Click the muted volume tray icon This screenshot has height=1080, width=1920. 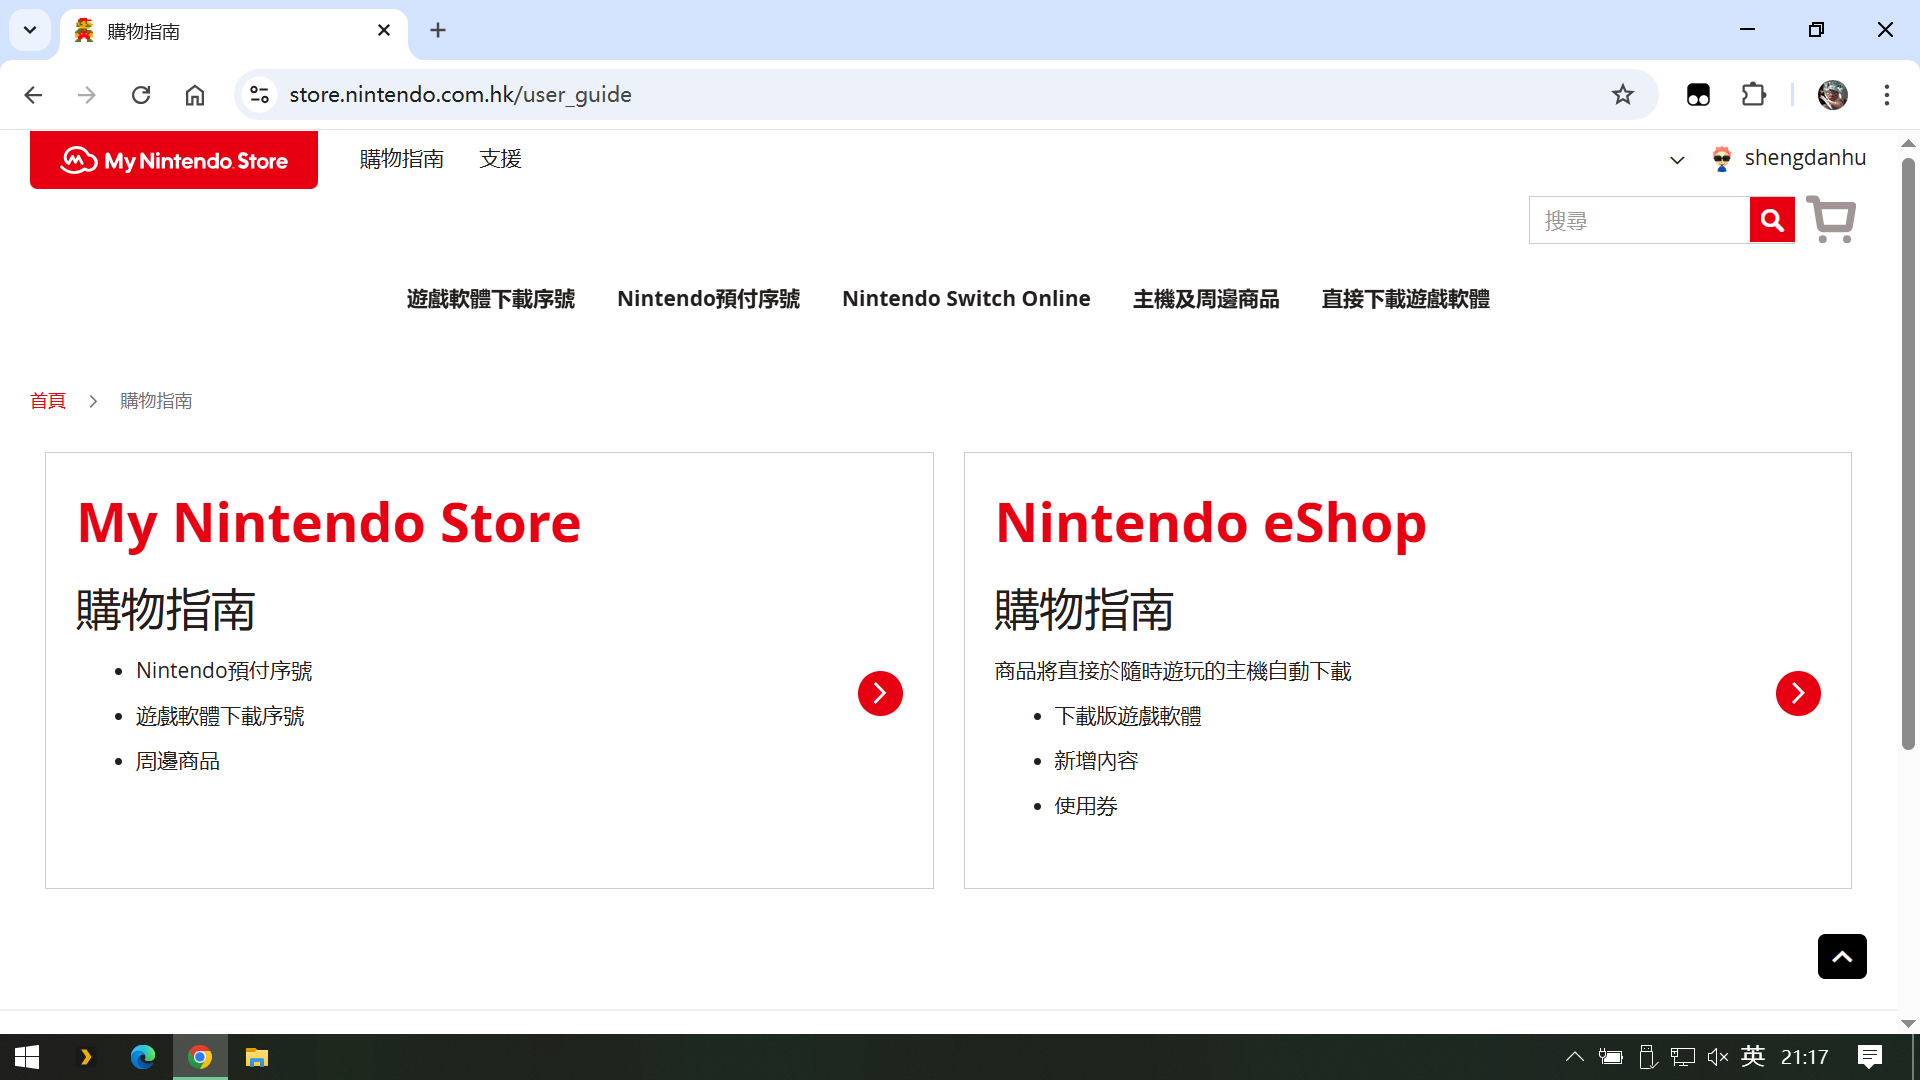coord(1718,1057)
